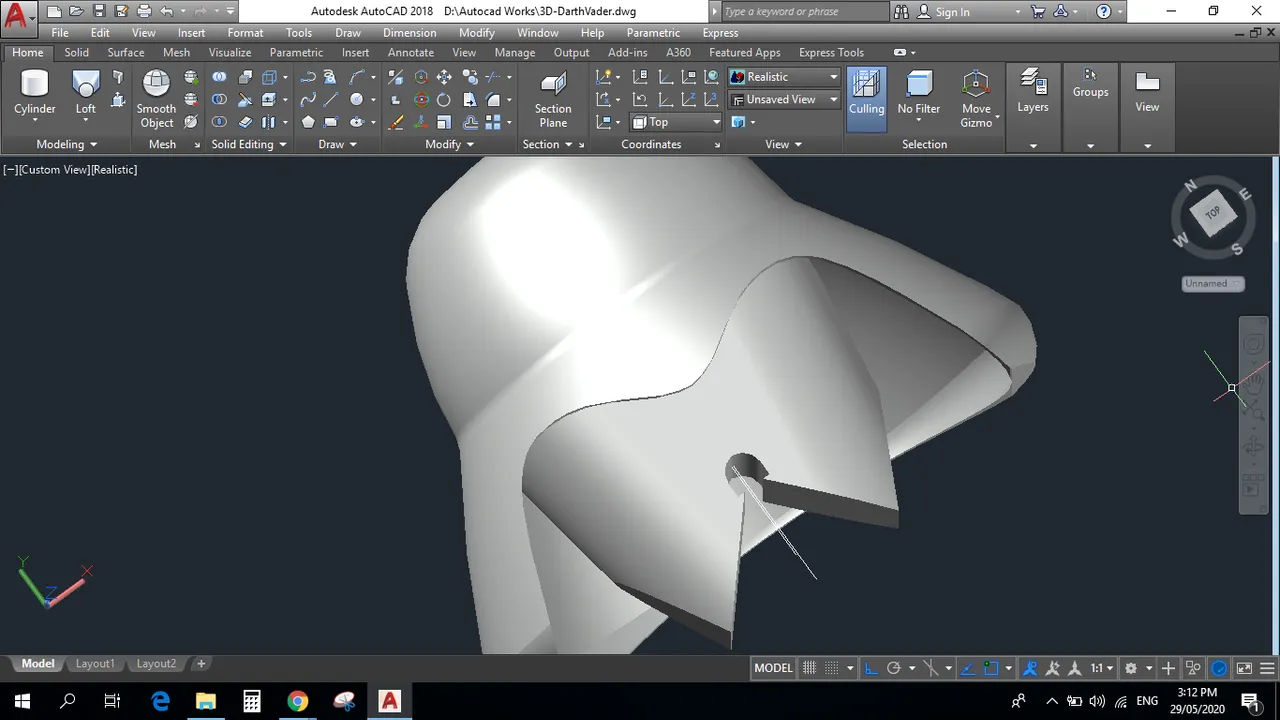Select the Rotate tool in Modify panel
This screenshot has width=1280, height=720.
point(444,99)
